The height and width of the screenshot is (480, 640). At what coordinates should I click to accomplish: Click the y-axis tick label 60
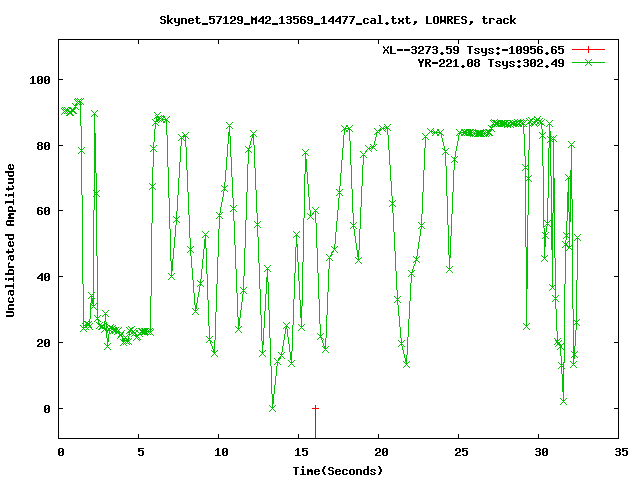click(x=43, y=211)
